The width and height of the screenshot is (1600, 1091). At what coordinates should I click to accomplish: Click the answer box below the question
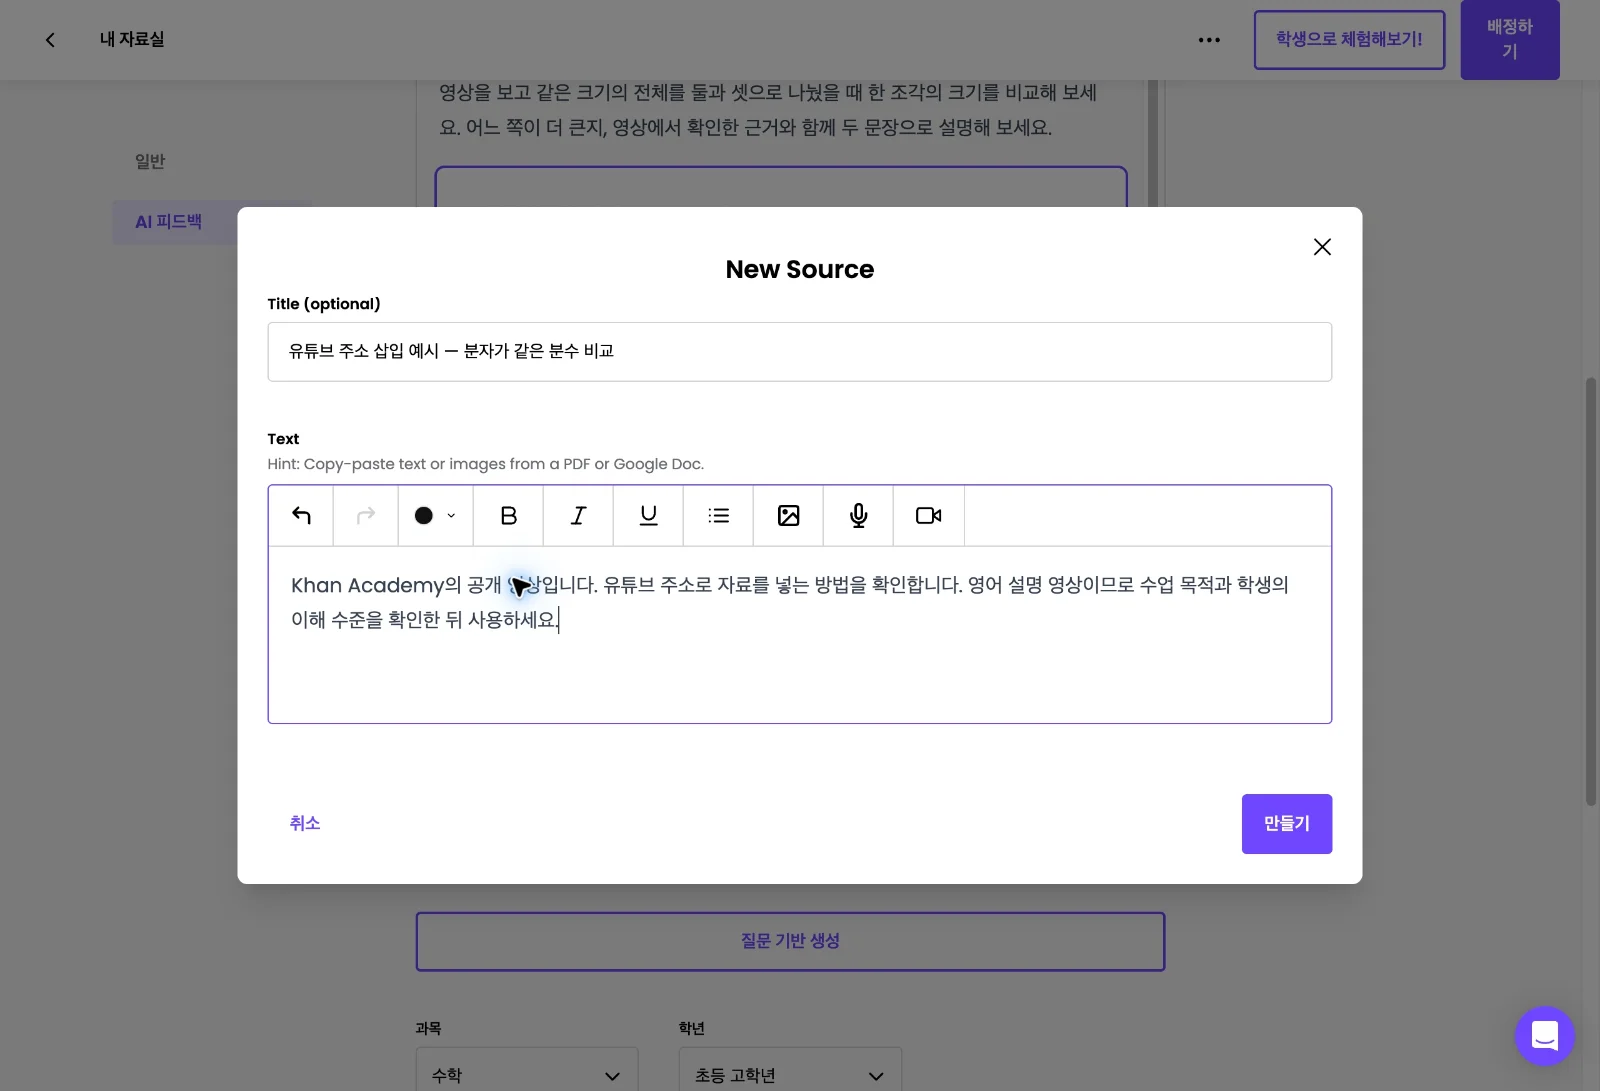(x=781, y=187)
